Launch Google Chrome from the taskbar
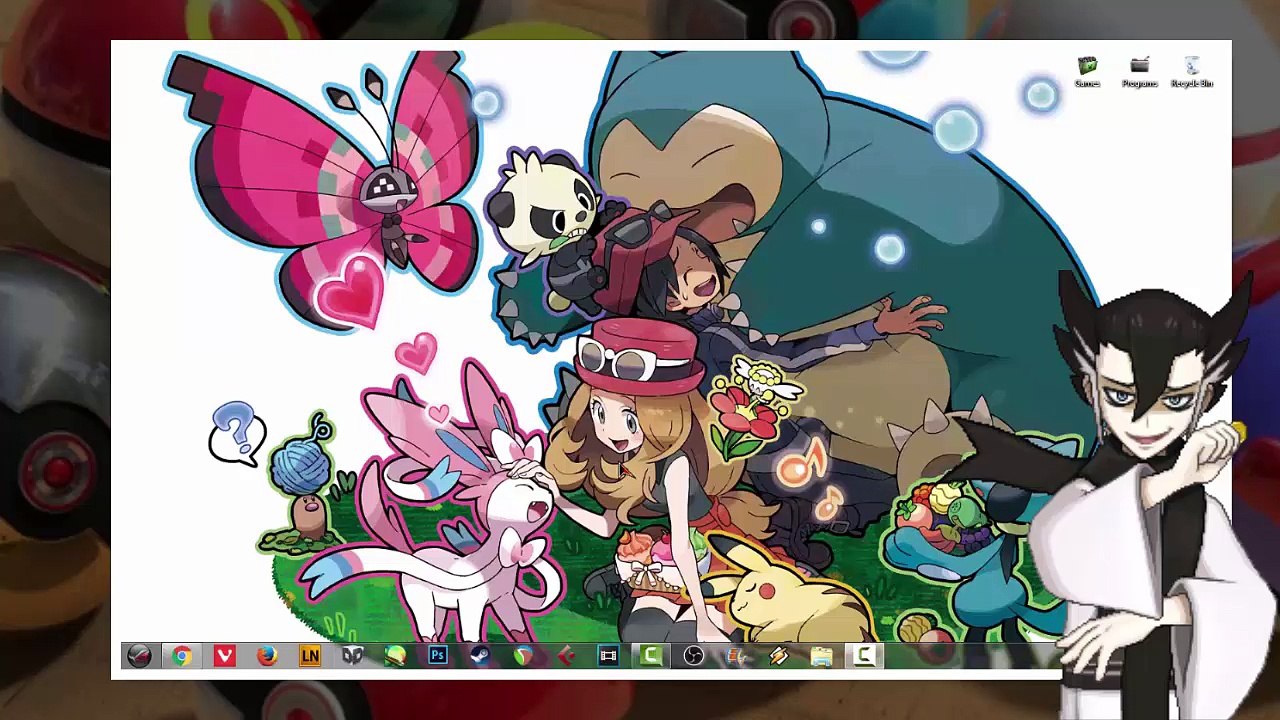The height and width of the screenshot is (720, 1280). click(182, 656)
